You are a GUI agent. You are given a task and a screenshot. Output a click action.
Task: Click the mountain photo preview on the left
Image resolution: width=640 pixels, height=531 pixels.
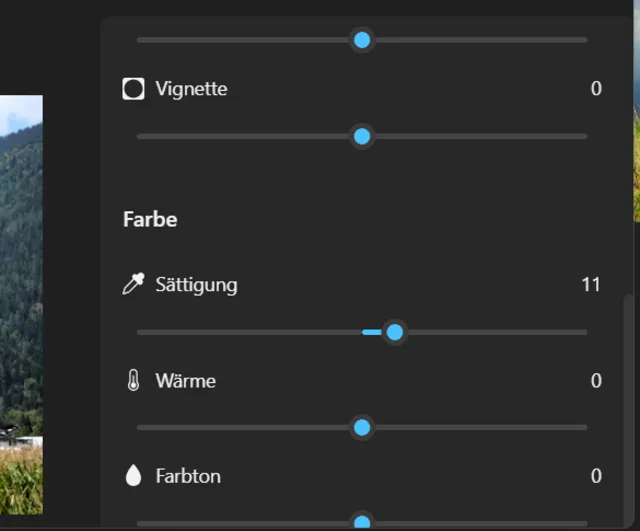tap(21, 300)
